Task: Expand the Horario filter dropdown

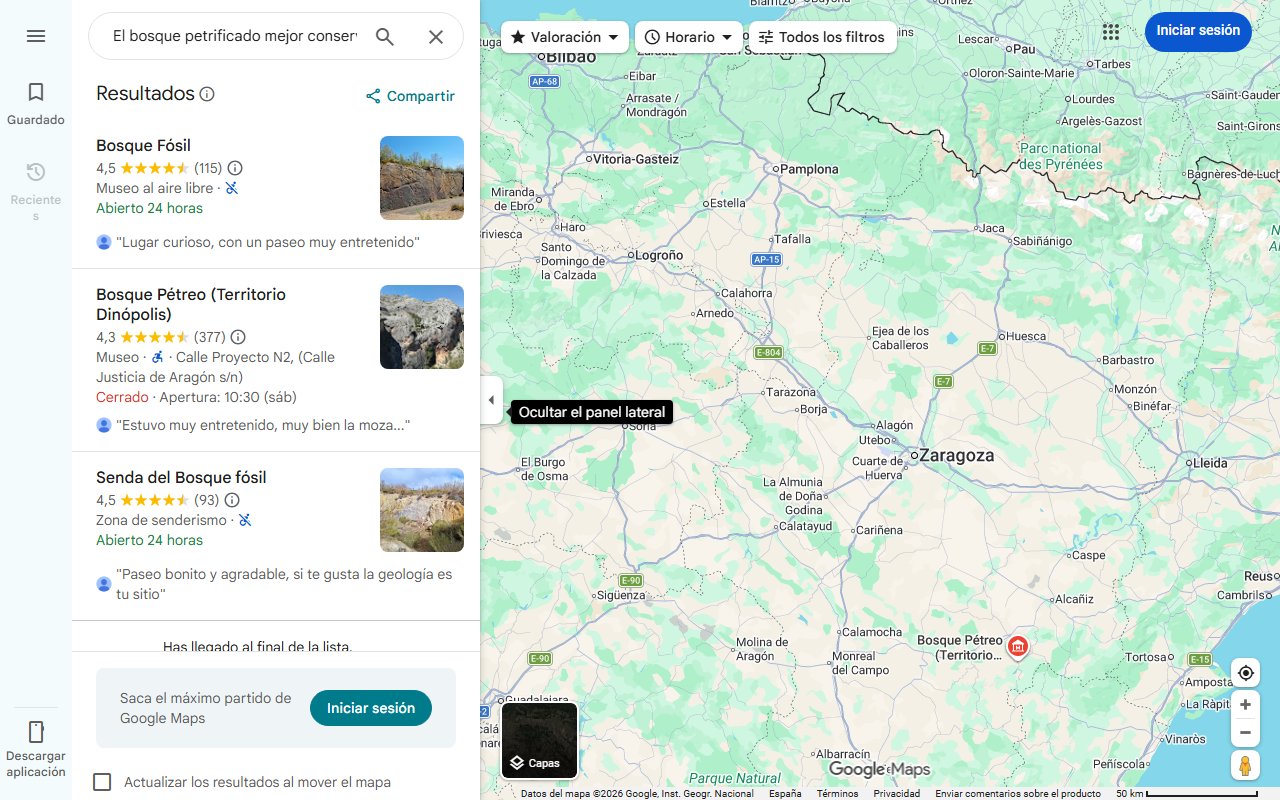Action: point(689,37)
